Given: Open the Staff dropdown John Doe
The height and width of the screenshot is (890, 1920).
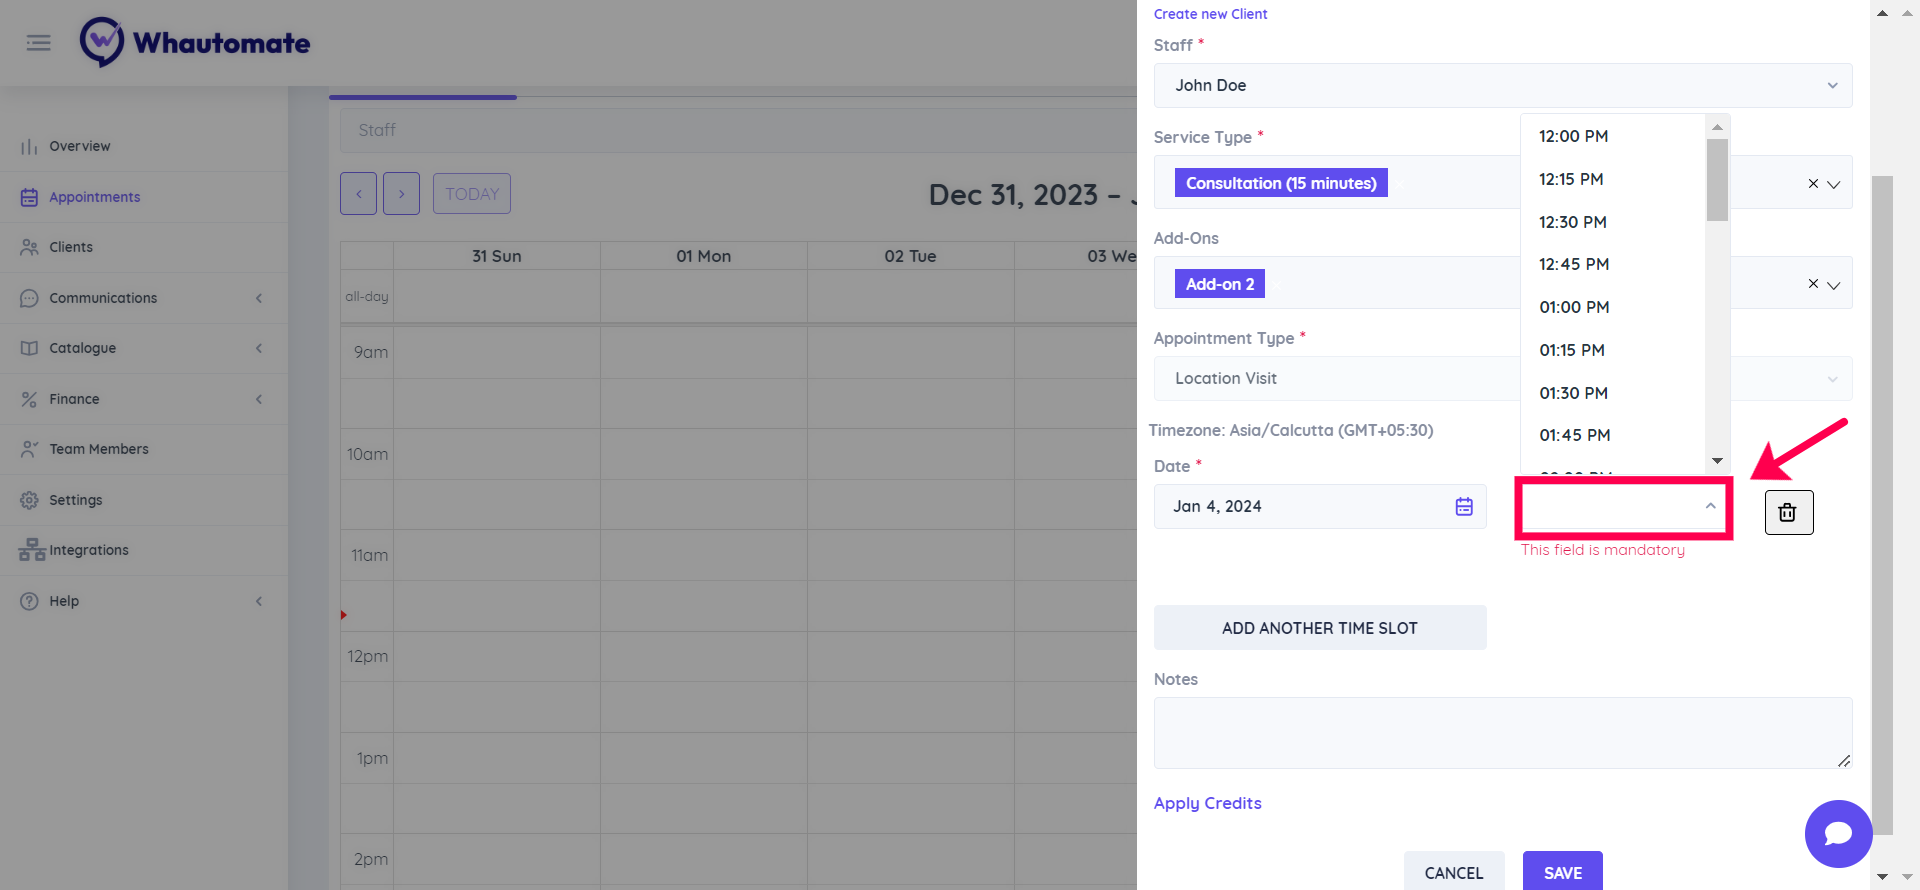Looking at the screenshot, I should tap(1502, 86).
